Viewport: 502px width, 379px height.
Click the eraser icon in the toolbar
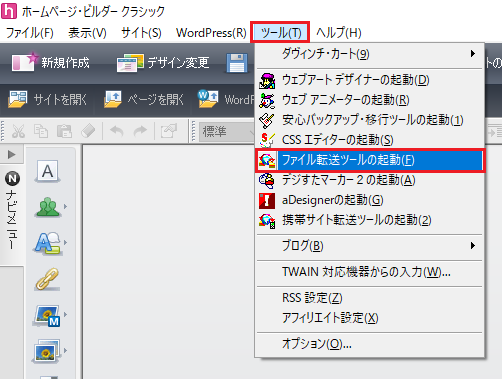88,131
